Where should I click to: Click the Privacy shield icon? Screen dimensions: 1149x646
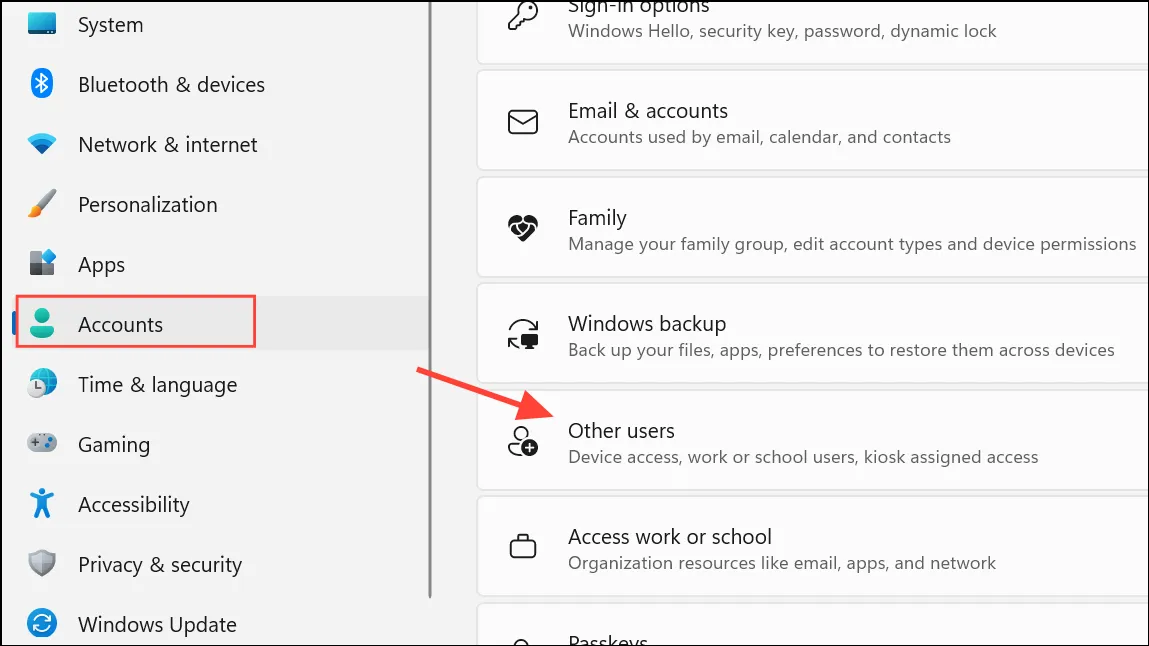[x=42, y=563]
